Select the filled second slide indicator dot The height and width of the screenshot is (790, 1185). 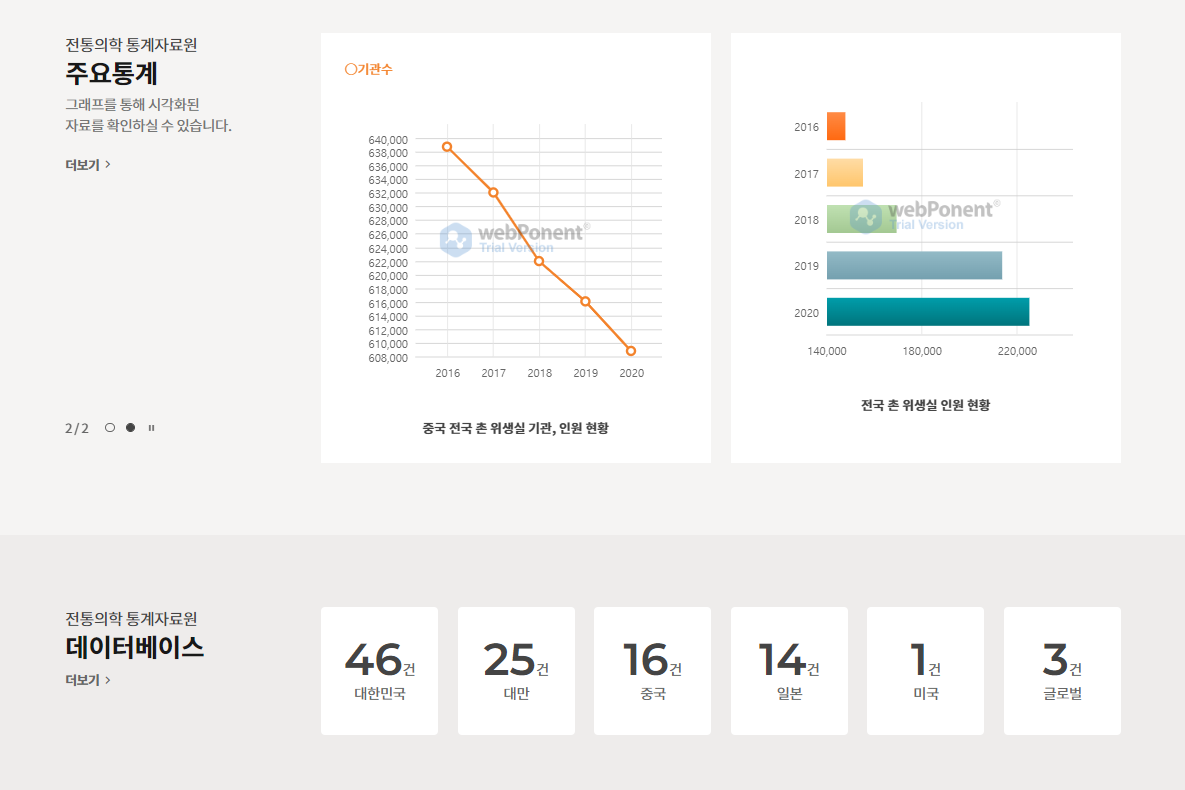pyautogui.click(x=130, y=428)
